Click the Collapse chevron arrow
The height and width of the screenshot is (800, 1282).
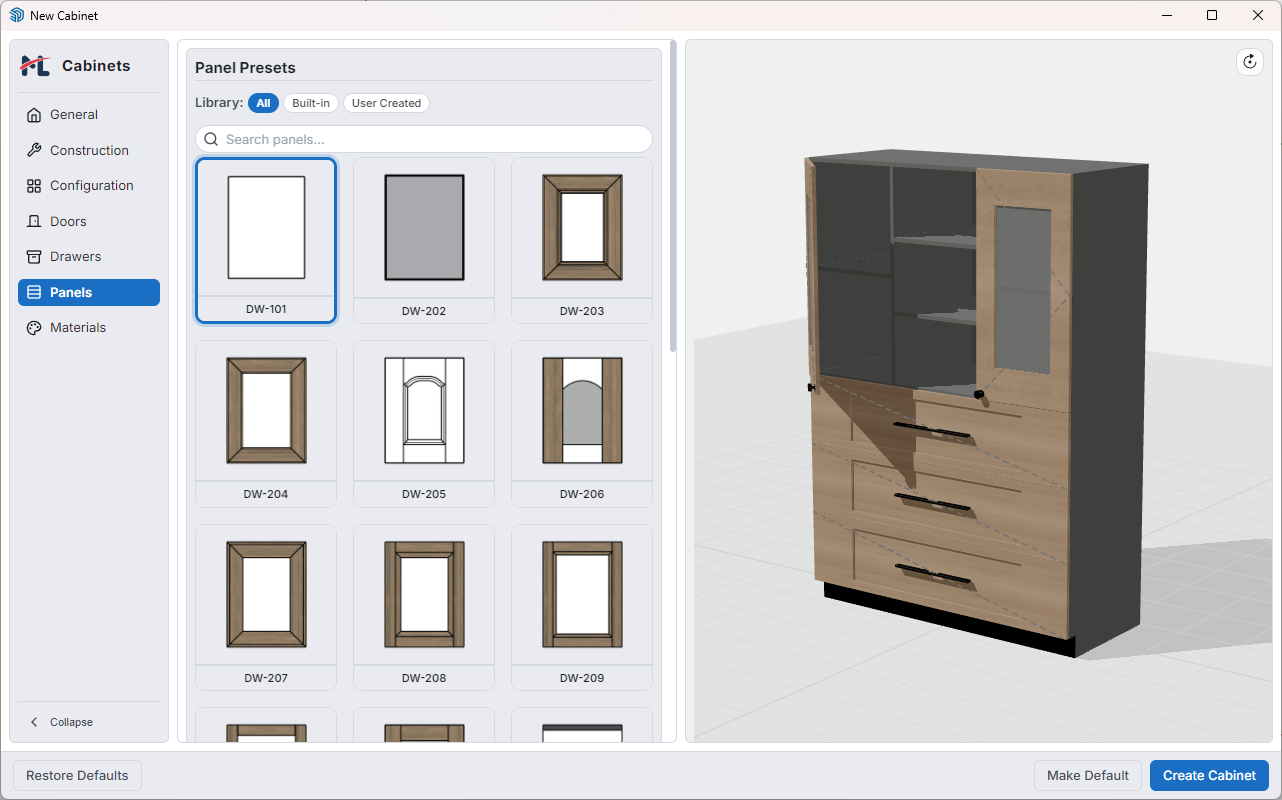coord(35,722)
